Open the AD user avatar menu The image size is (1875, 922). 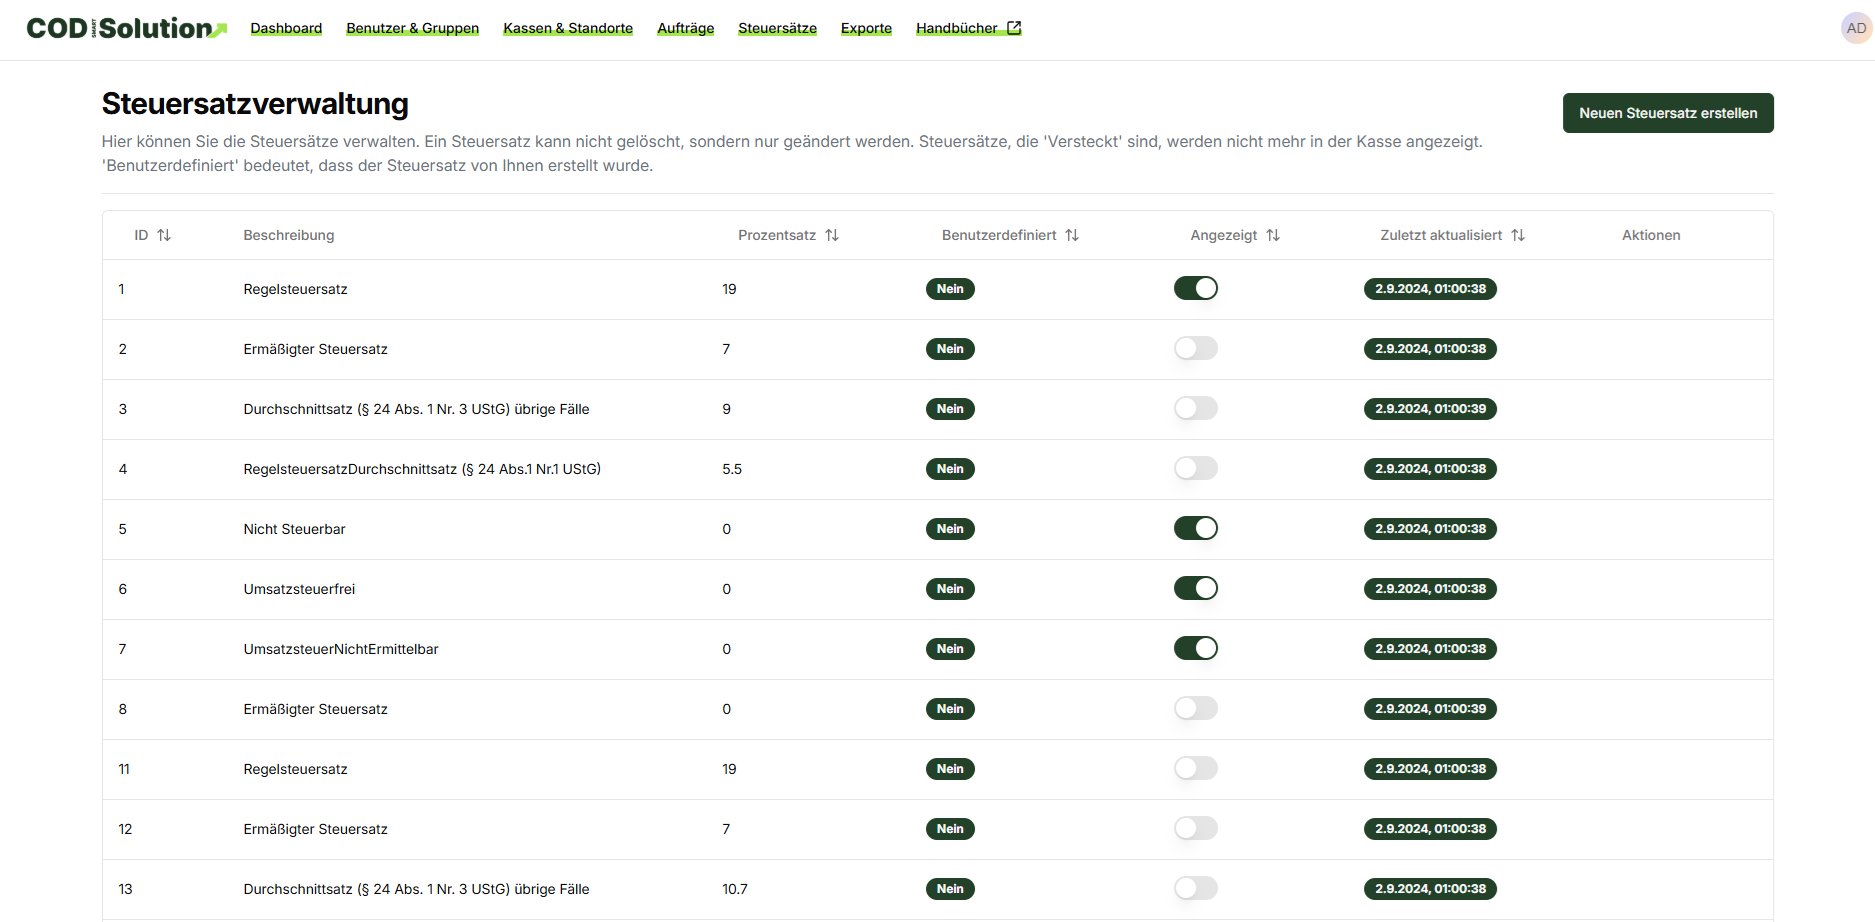coord(1855,28)
